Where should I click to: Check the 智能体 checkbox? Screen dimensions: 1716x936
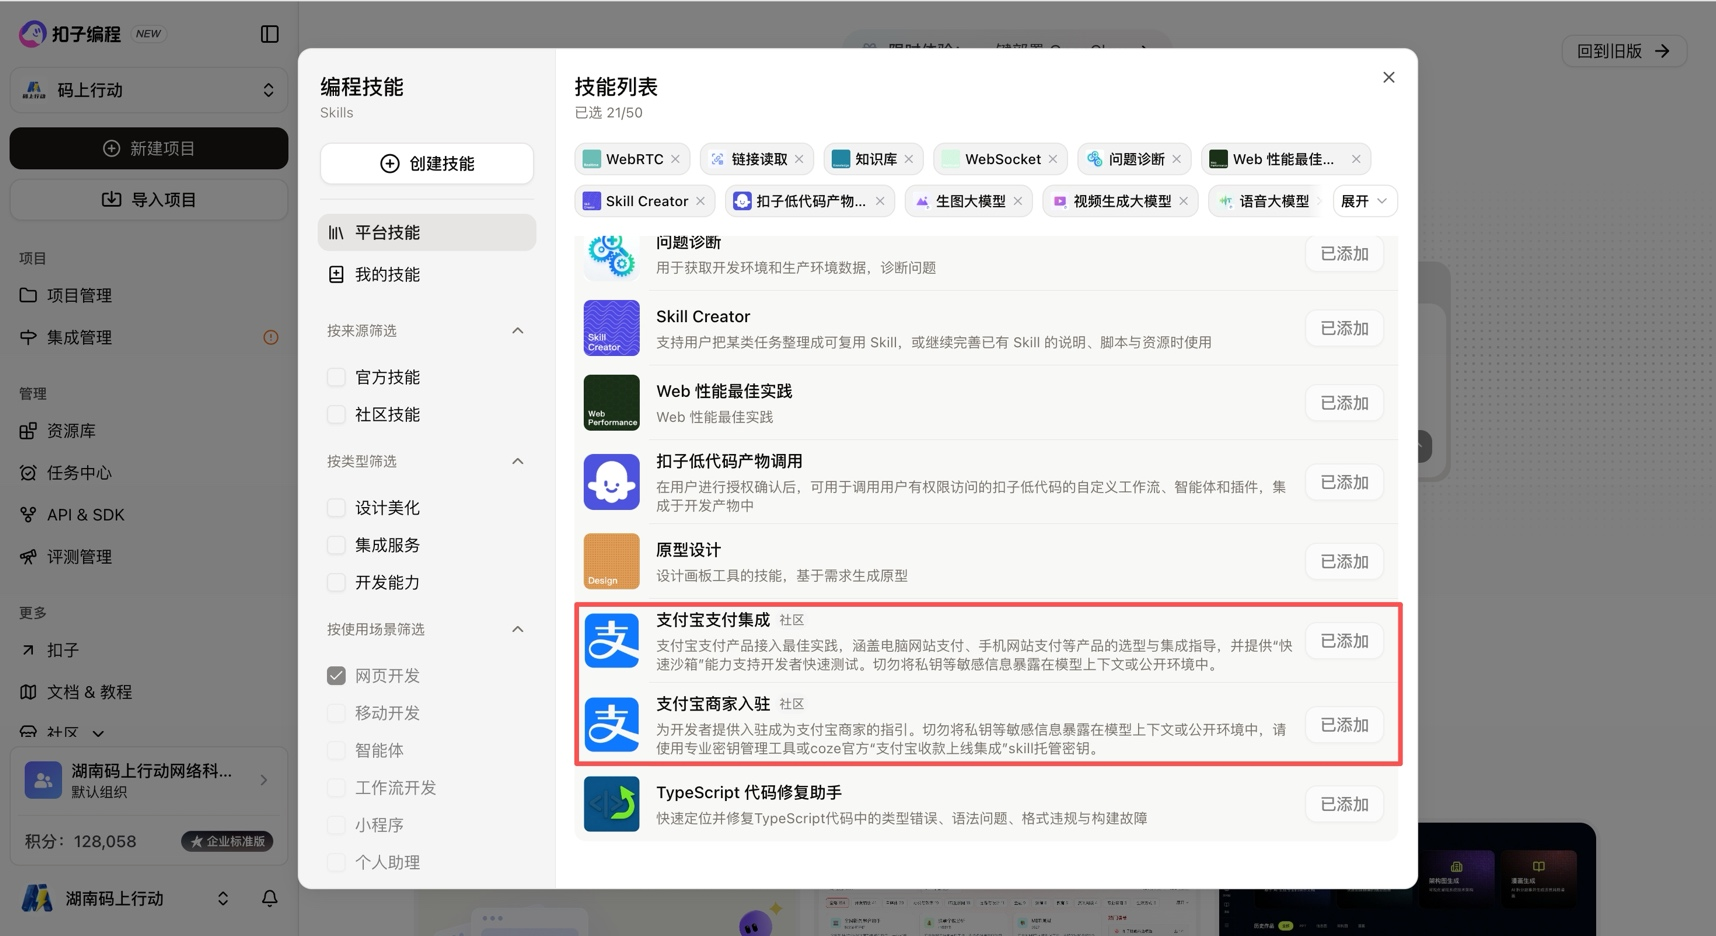coord(336,750)
